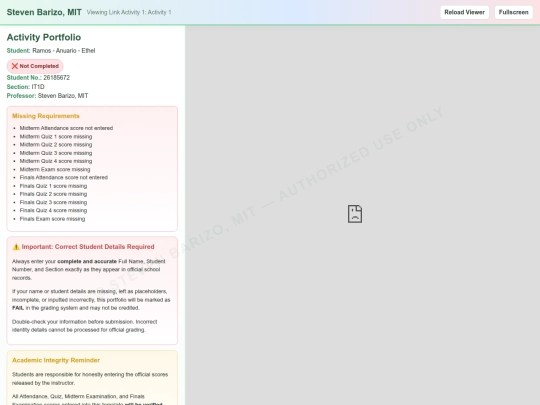Click the Professor: Steven Barizo, MIT line
This screenshot has width=540, height=405.
[48, 96]
